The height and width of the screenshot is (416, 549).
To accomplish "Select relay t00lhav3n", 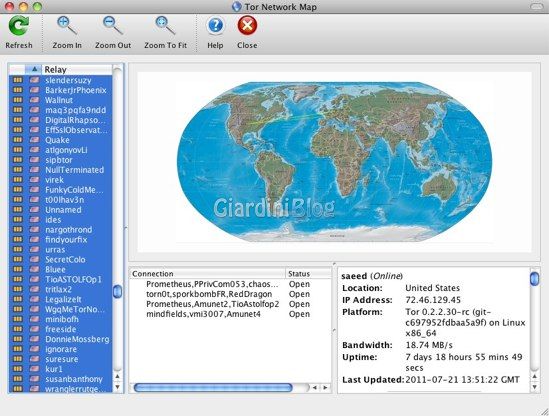I will (64, 200).
